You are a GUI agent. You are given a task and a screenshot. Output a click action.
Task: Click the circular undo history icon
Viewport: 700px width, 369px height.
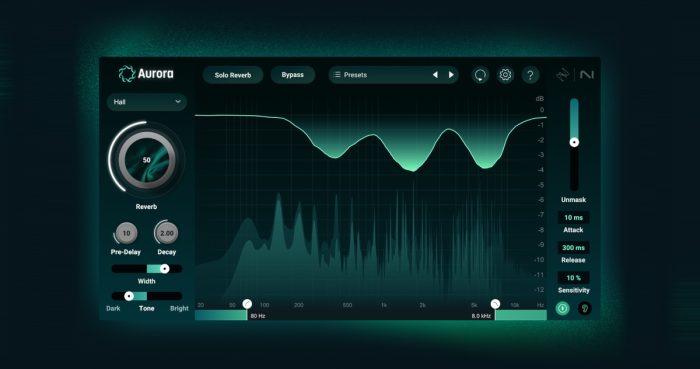(x=480, y=75)
